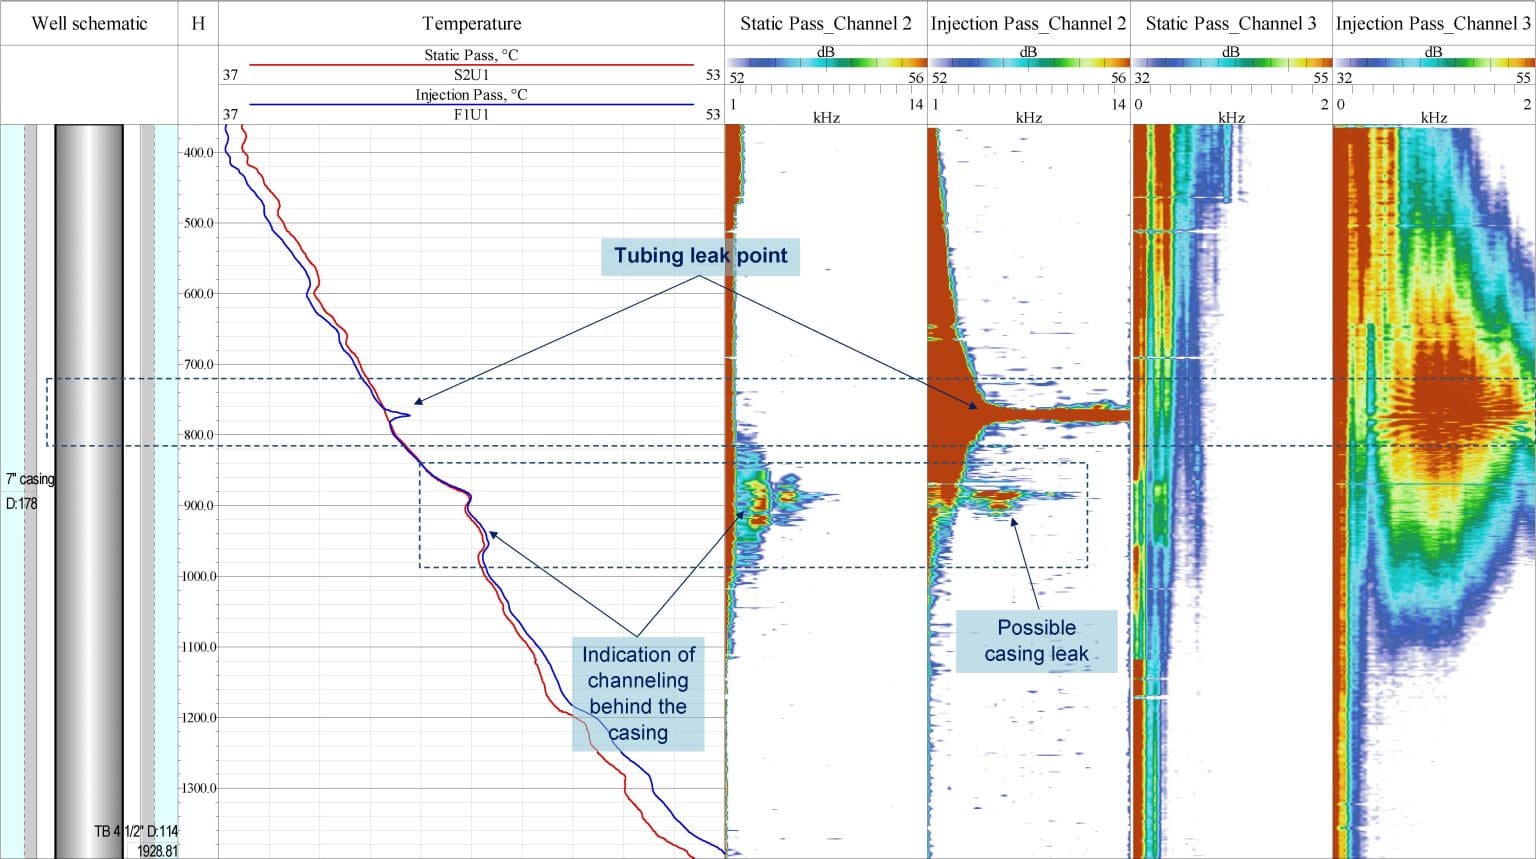Select the 1928.81 depth value label
This screenshot has height=859, width=1536.
point(157,850)
